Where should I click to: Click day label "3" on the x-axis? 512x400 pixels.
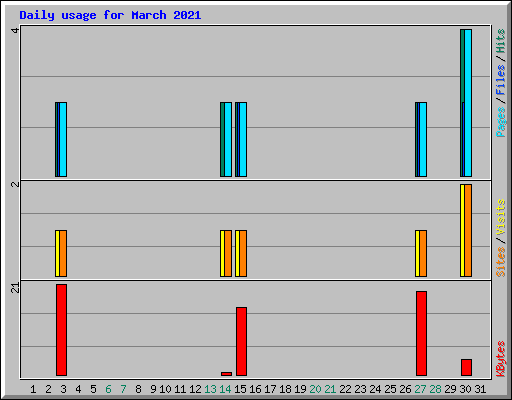click(x=63, y=389)
